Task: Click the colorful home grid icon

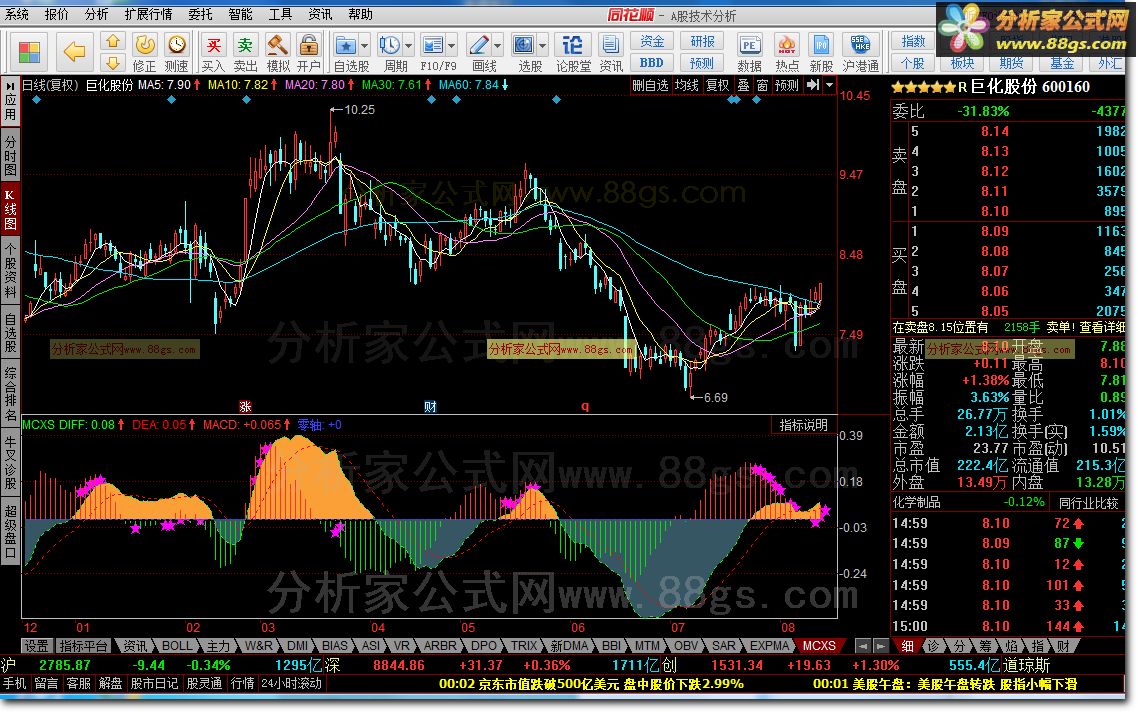Action: pos(29,52)
